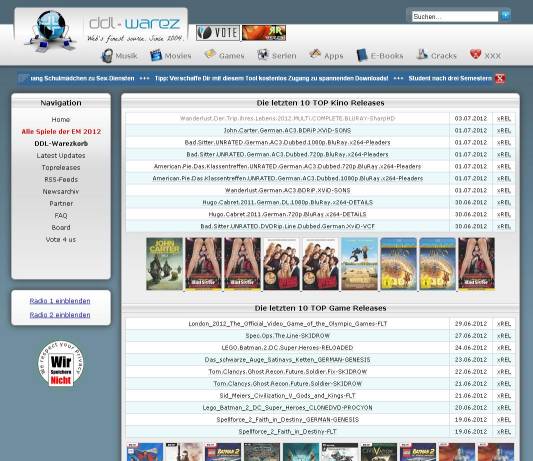This screenshot has width=533, height=461.
Task: Open the John.Carter.German.AC3.BDRiP release
Action: tap(287, 131)
